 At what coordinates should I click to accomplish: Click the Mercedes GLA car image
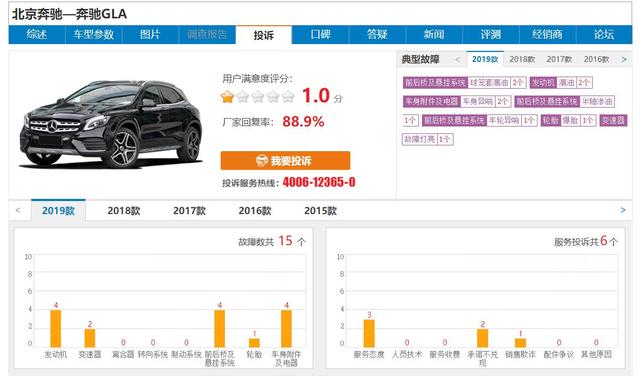[111, 124]
